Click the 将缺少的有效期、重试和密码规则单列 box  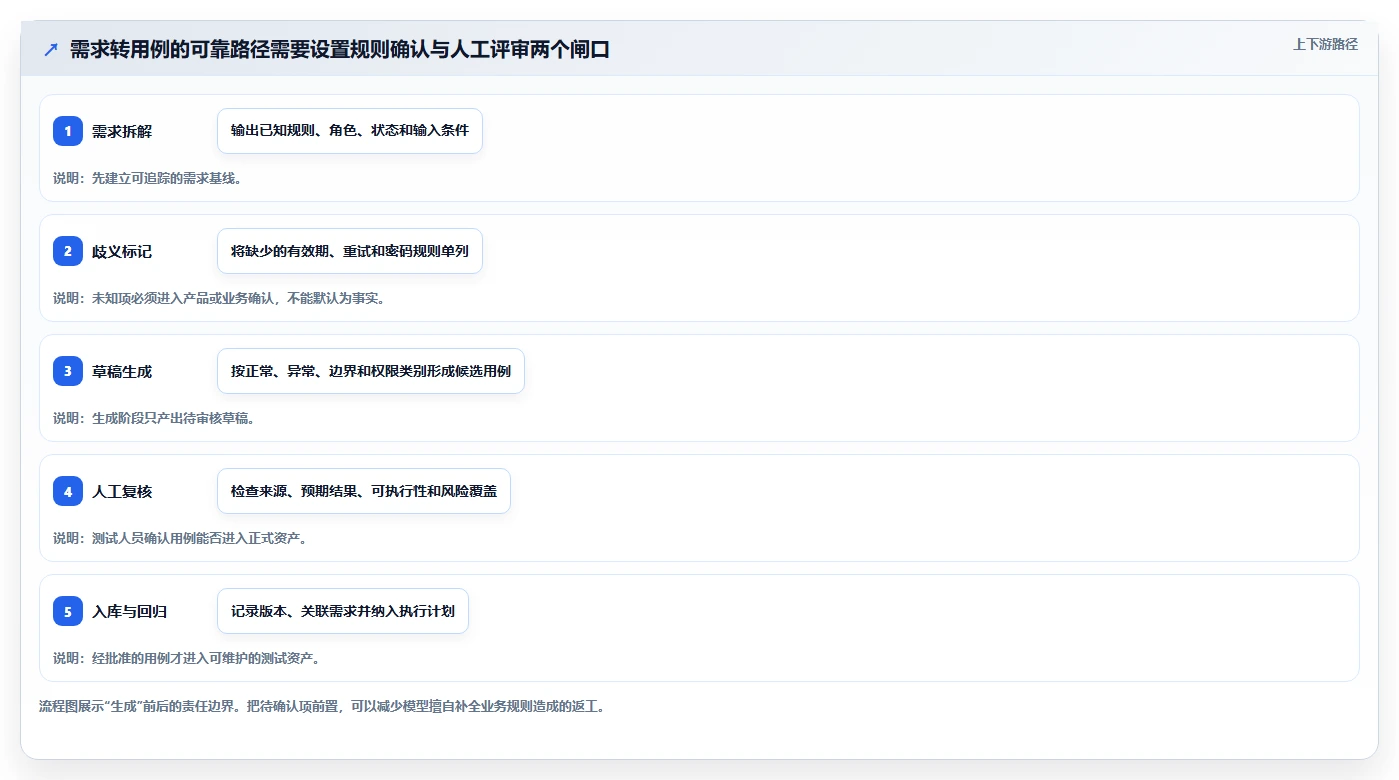point(350,251)
